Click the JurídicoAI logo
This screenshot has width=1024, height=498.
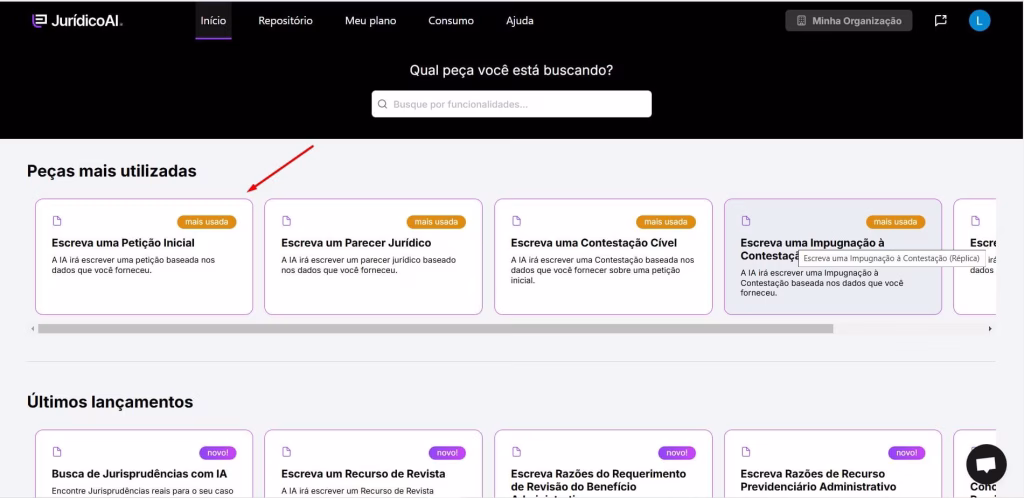coord(77,21)
